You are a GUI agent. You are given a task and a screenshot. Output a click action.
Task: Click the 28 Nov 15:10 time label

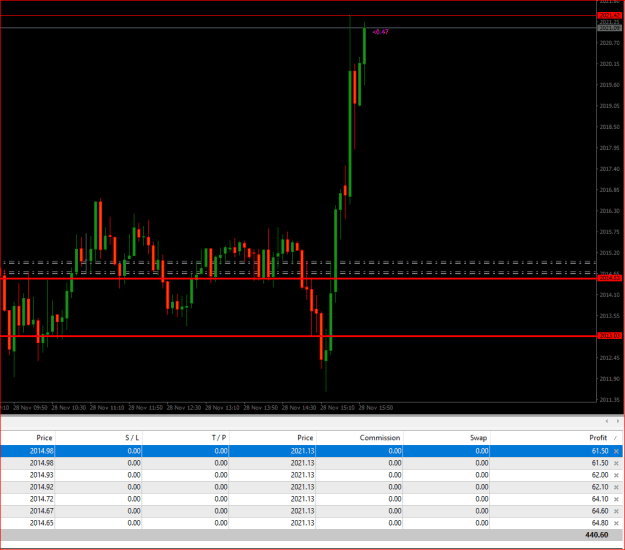337,408
